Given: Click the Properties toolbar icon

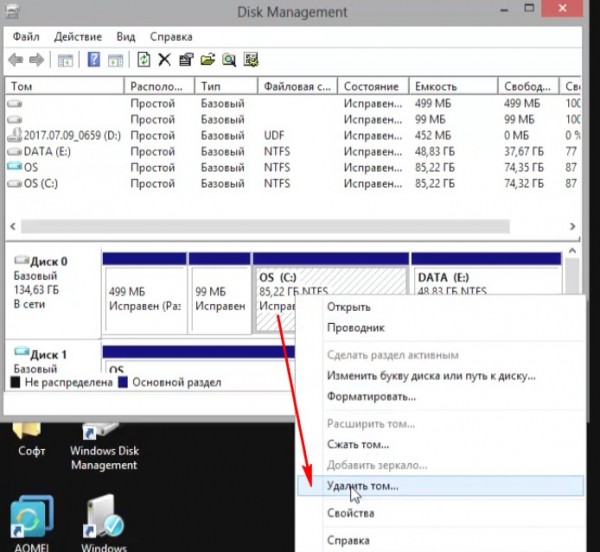Looking at the screenshot, I should coord(186,60).
